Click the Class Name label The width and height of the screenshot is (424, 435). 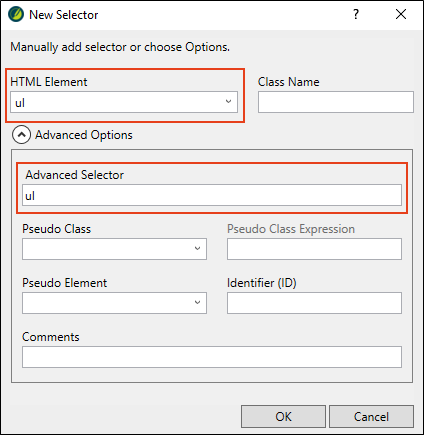click(x=289, y=82)
